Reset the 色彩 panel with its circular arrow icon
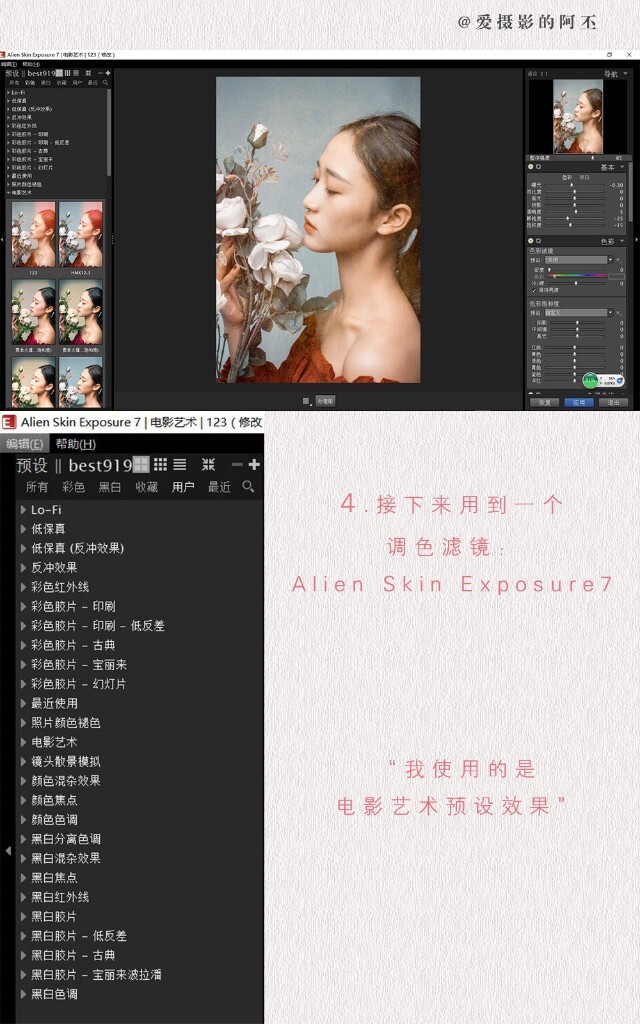This screenshot has height=1024, width=640. click(538, 241)
